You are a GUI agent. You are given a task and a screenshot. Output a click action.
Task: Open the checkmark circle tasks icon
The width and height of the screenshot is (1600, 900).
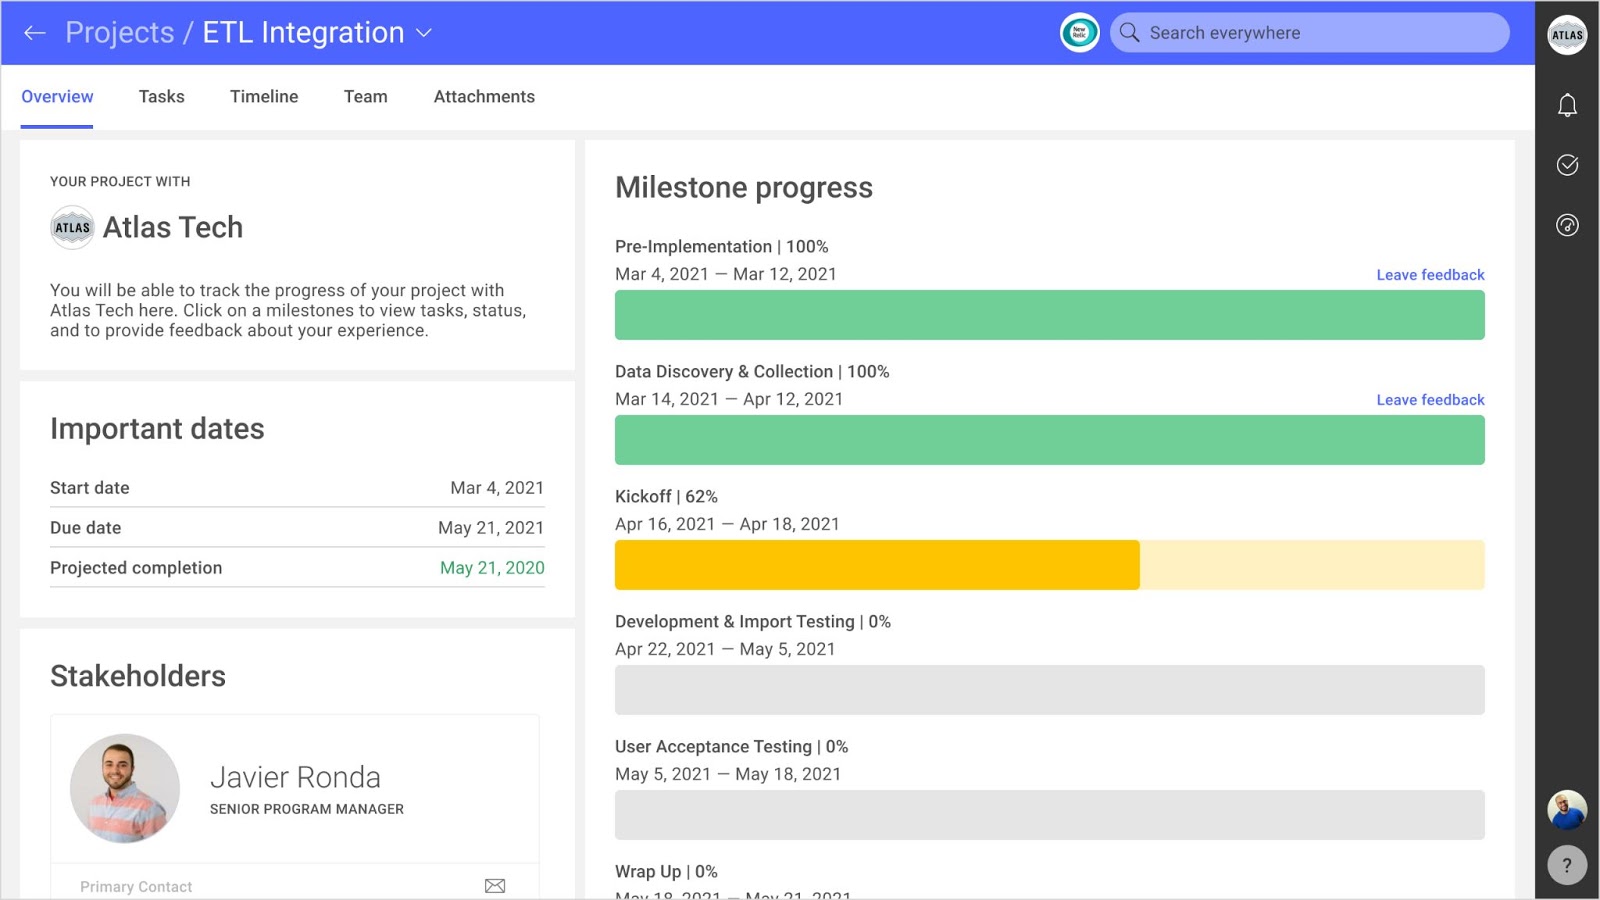tap(1567, 165)
